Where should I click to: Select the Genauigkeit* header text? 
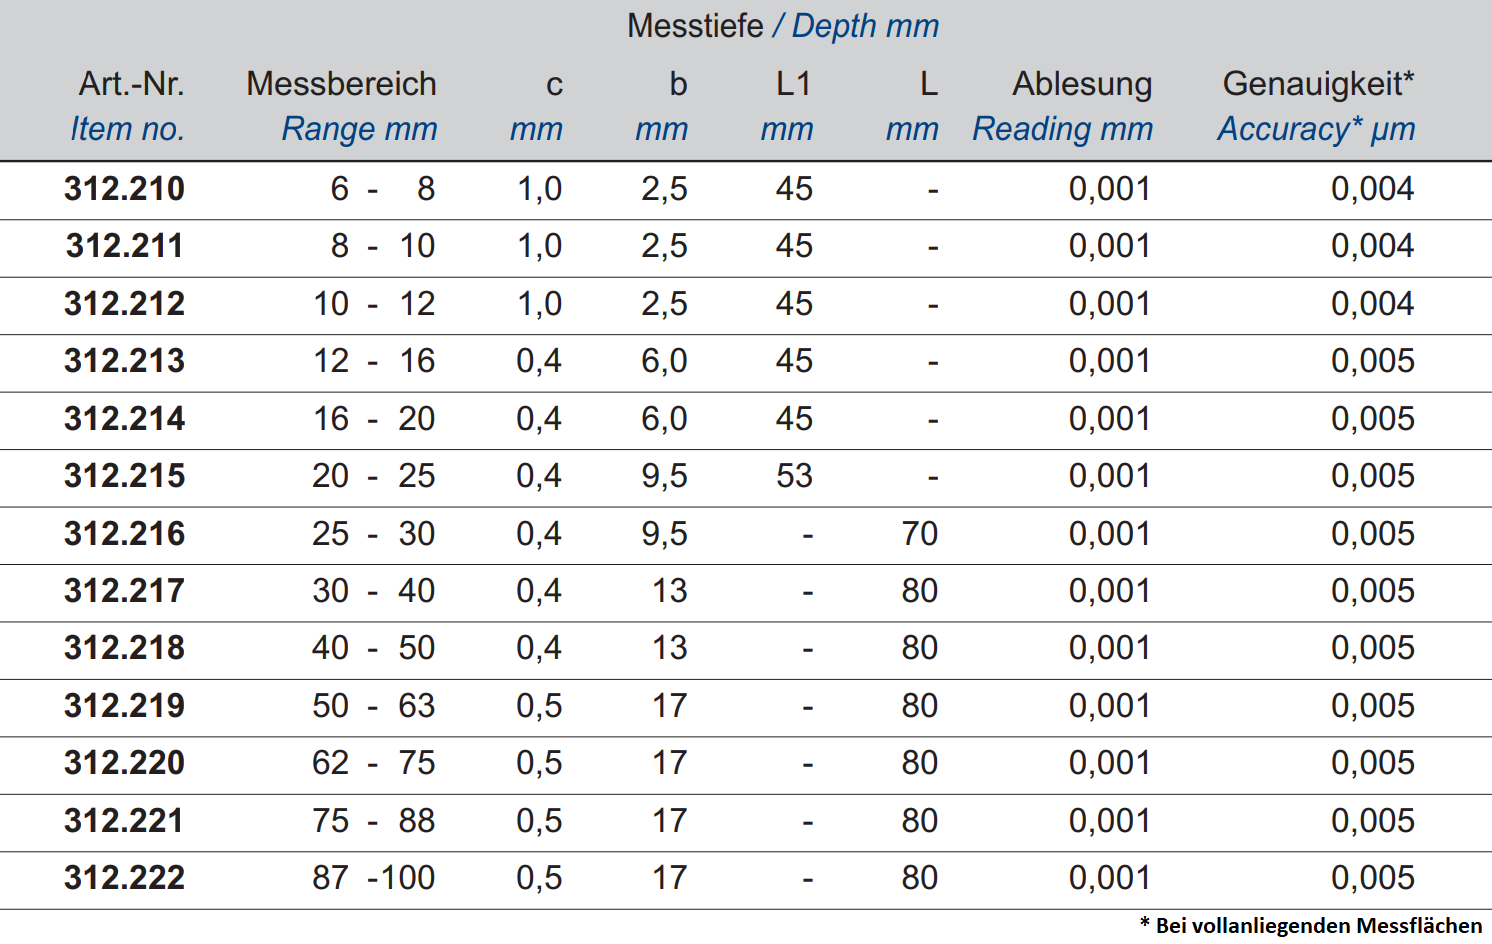pos(1318,84)
